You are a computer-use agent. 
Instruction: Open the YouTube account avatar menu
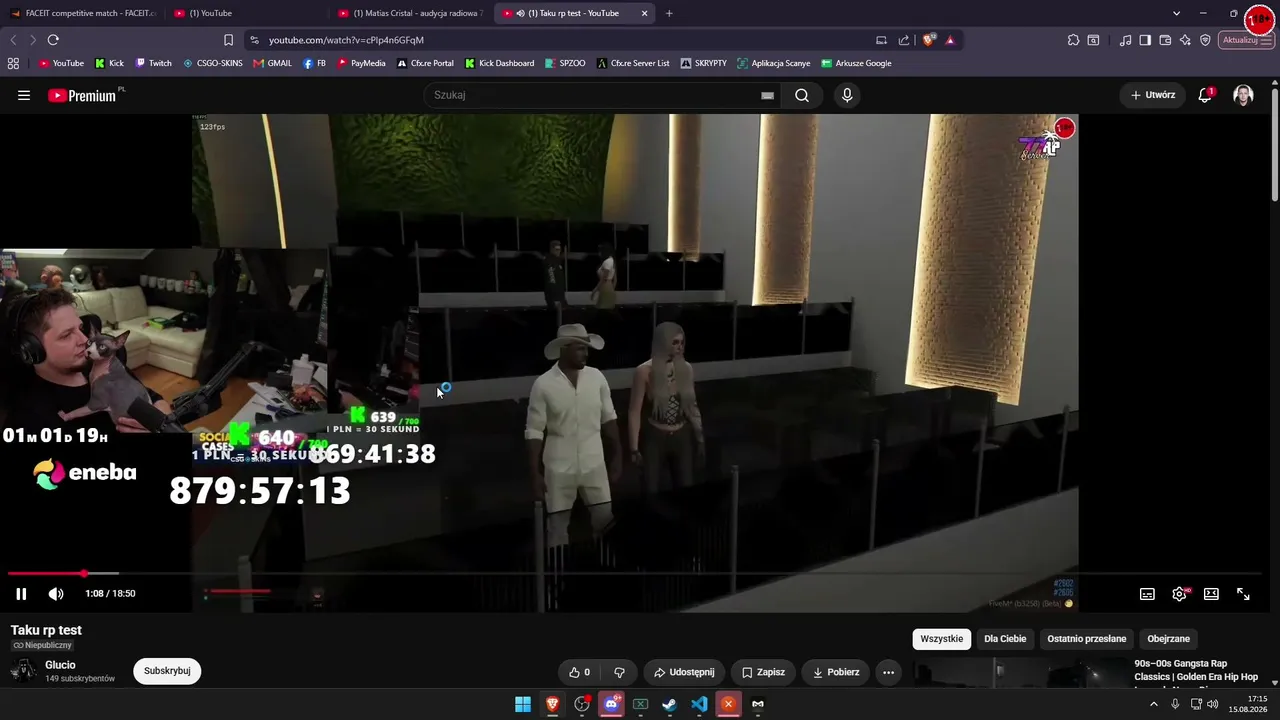pos(1243,95)
